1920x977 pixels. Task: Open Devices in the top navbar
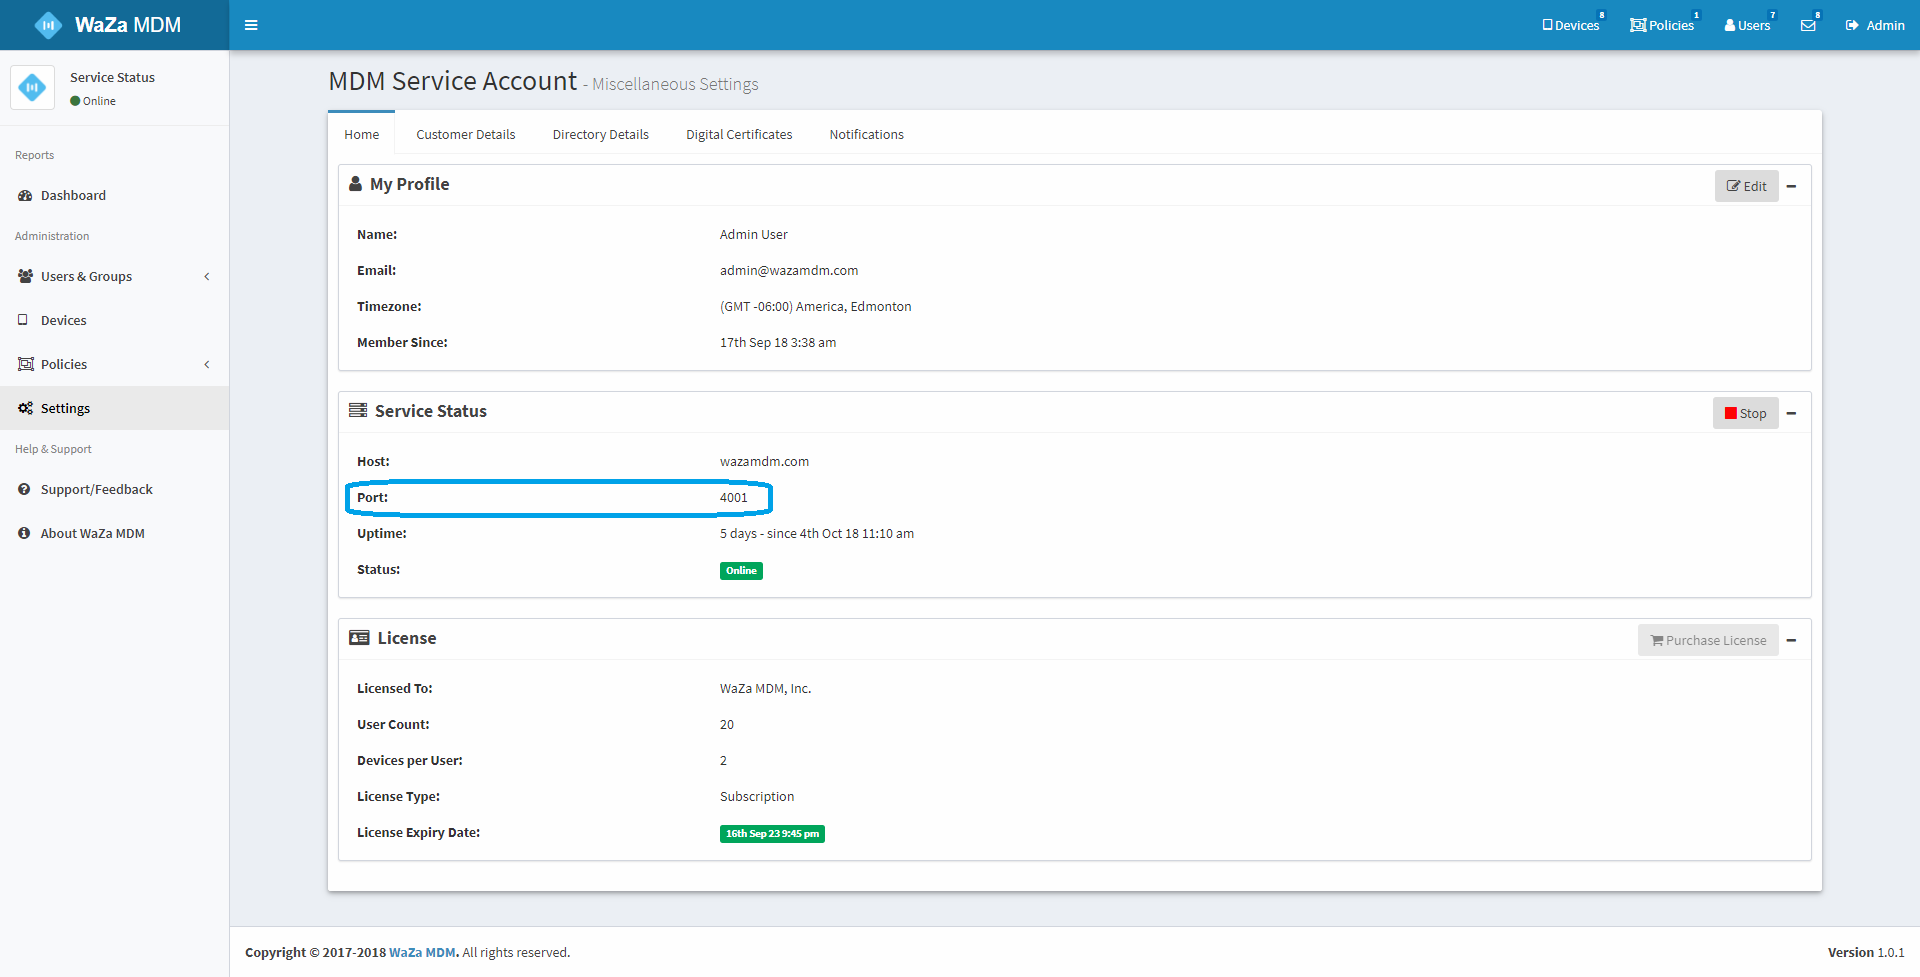tap(1571, 25)
